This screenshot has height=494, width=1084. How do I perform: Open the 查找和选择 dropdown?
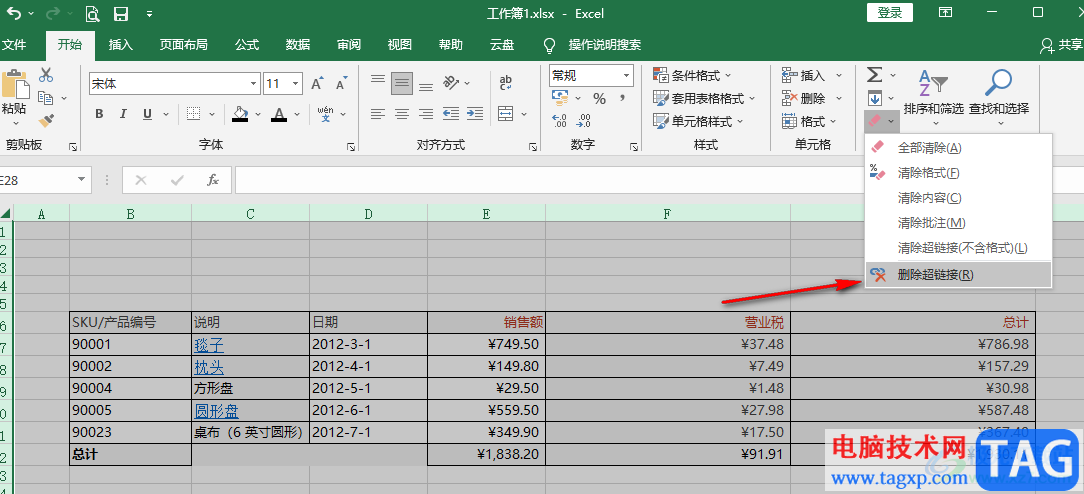999,98
